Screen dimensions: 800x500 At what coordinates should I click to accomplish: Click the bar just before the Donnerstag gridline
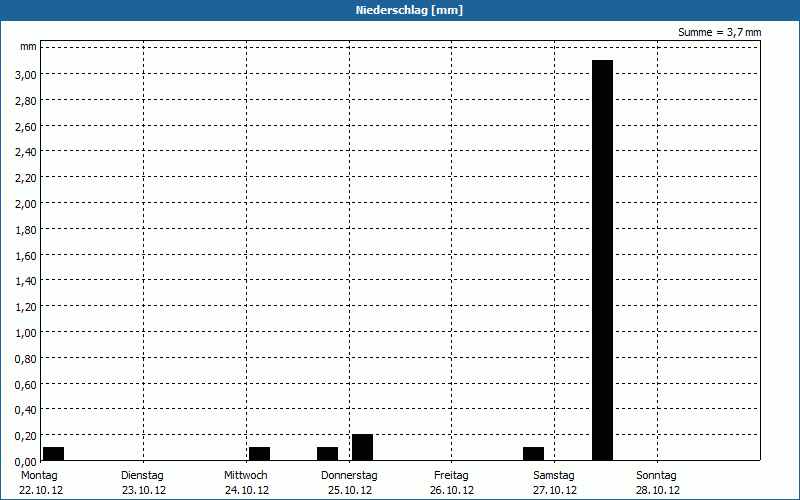[328, 454]
